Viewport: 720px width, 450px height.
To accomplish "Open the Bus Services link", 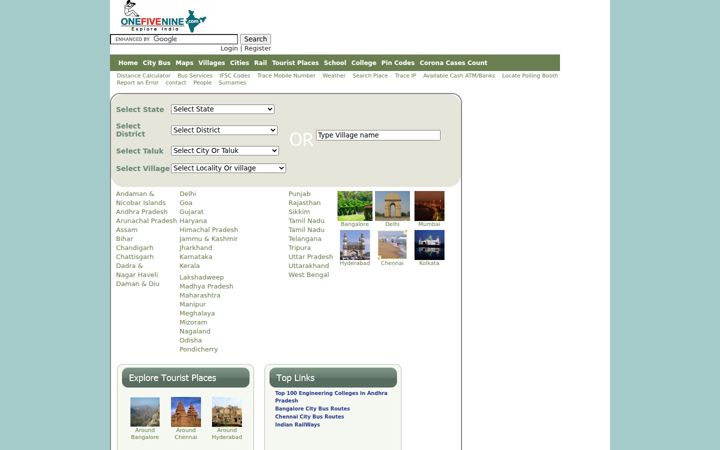I will 195,76.
